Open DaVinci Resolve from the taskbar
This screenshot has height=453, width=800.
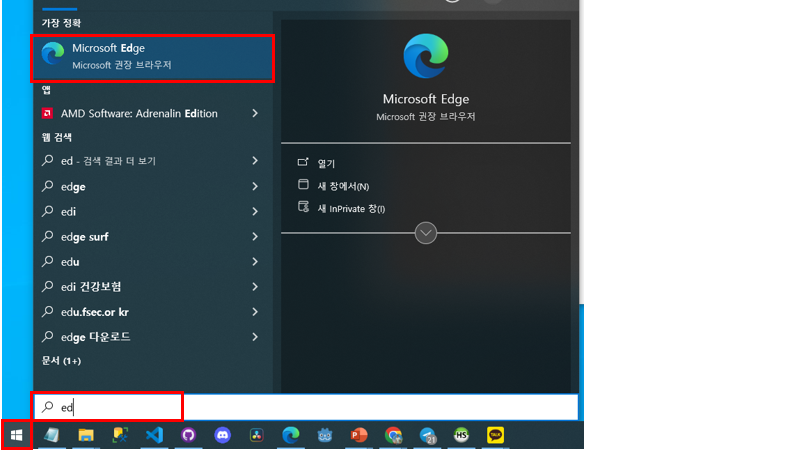[257, 435]
